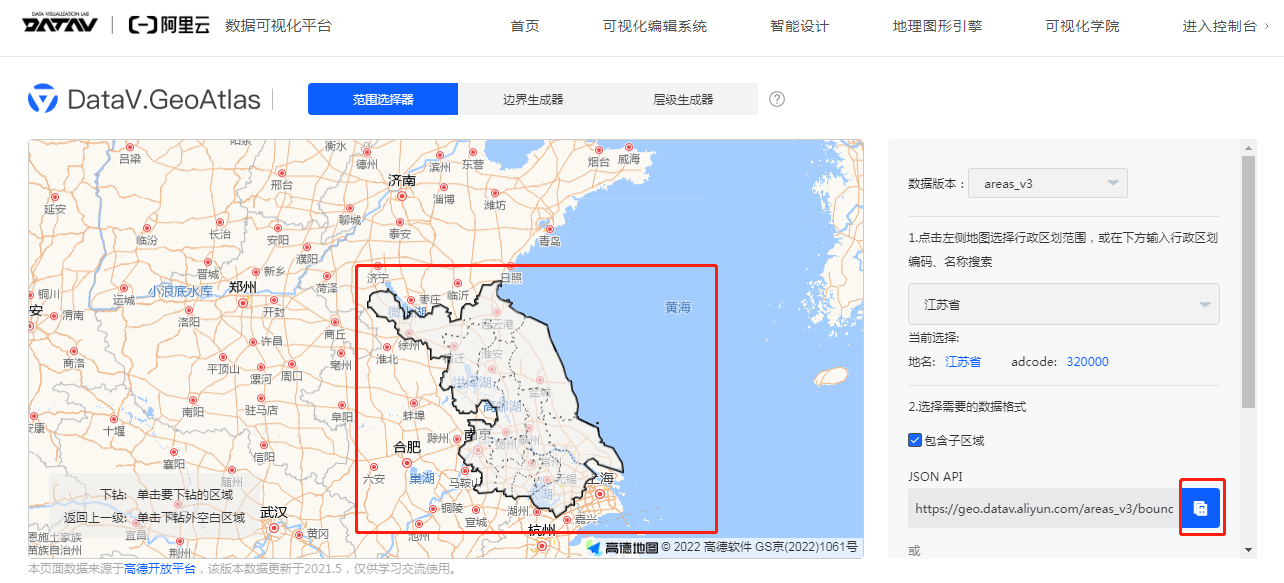1284x583 pixels.
Task: Click the 济南 city marker on the map
Action: 402,195
